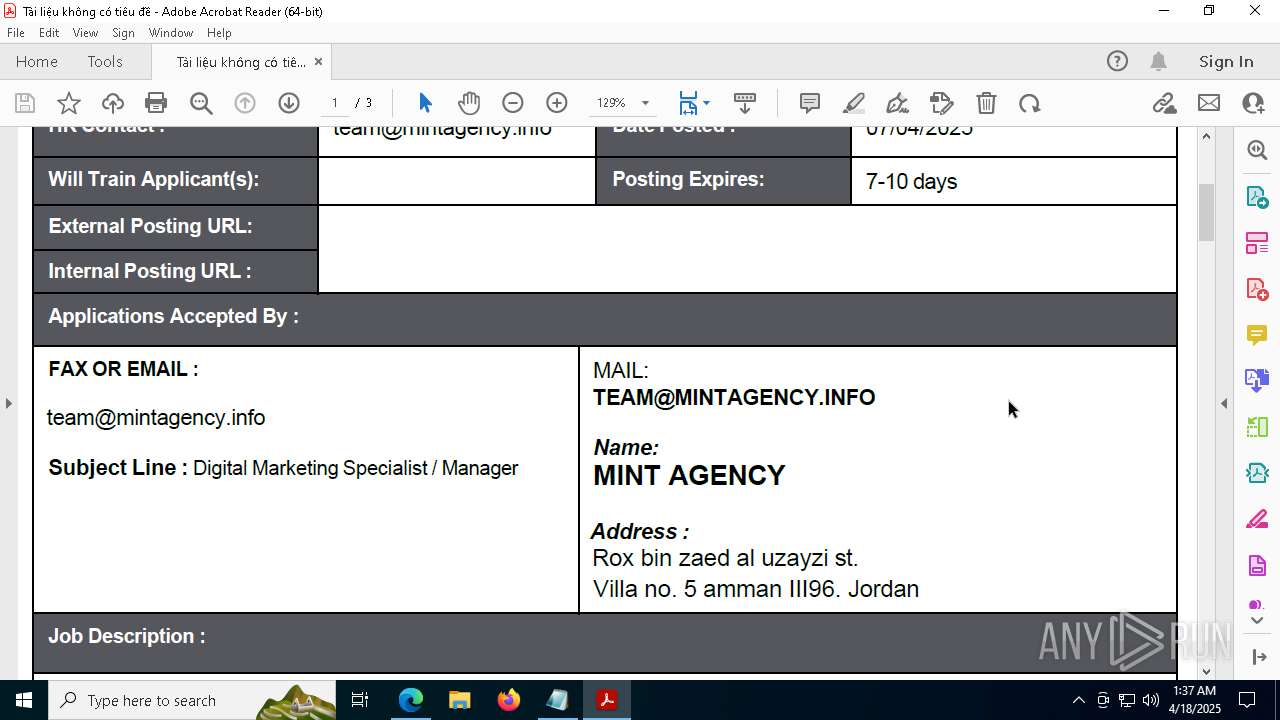Open the Sign document pen tool
The image size is (1280, 720).
click(x=897, y=103)
